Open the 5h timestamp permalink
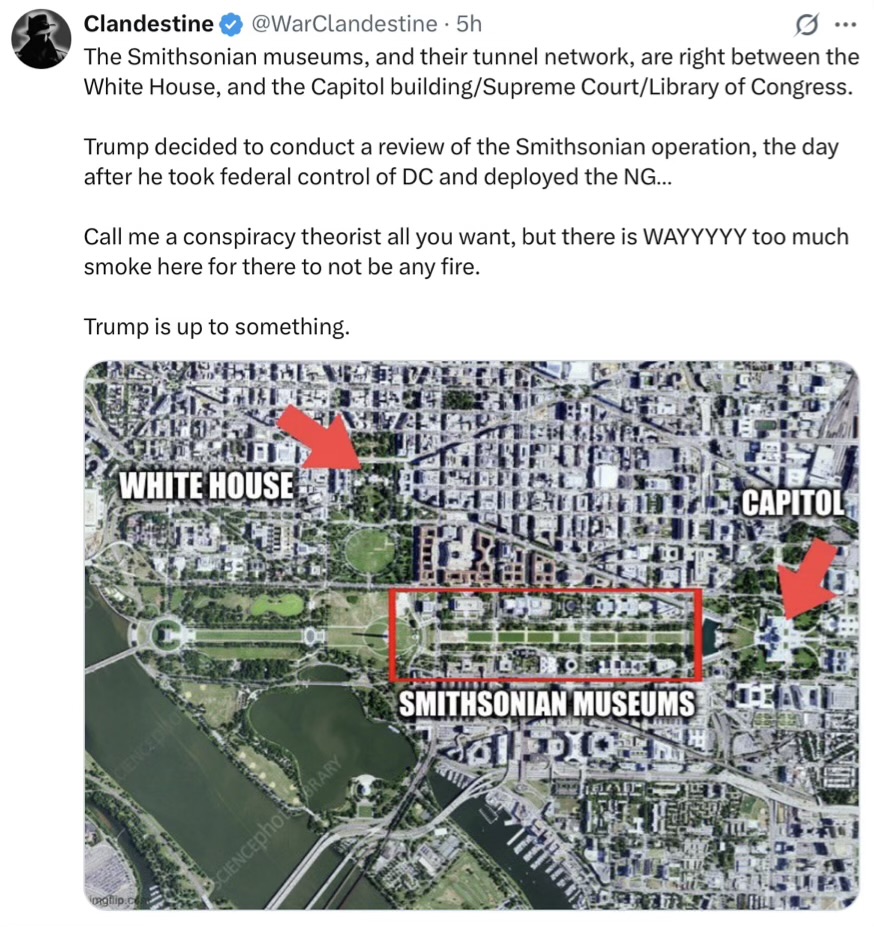The height and width of the screenshot is (927, 874). [469, 24]
